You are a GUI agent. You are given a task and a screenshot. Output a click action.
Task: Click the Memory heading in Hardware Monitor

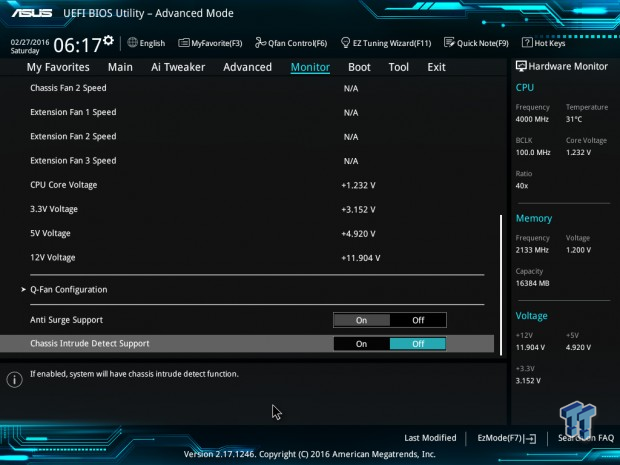pyautogui.click(x=534, y=218)
